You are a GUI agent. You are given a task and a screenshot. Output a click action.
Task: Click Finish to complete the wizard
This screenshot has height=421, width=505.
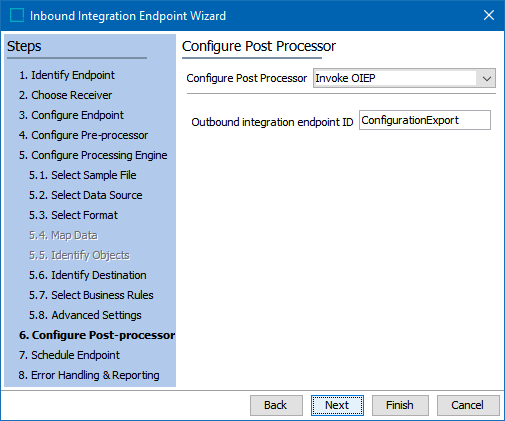point(400,405)
